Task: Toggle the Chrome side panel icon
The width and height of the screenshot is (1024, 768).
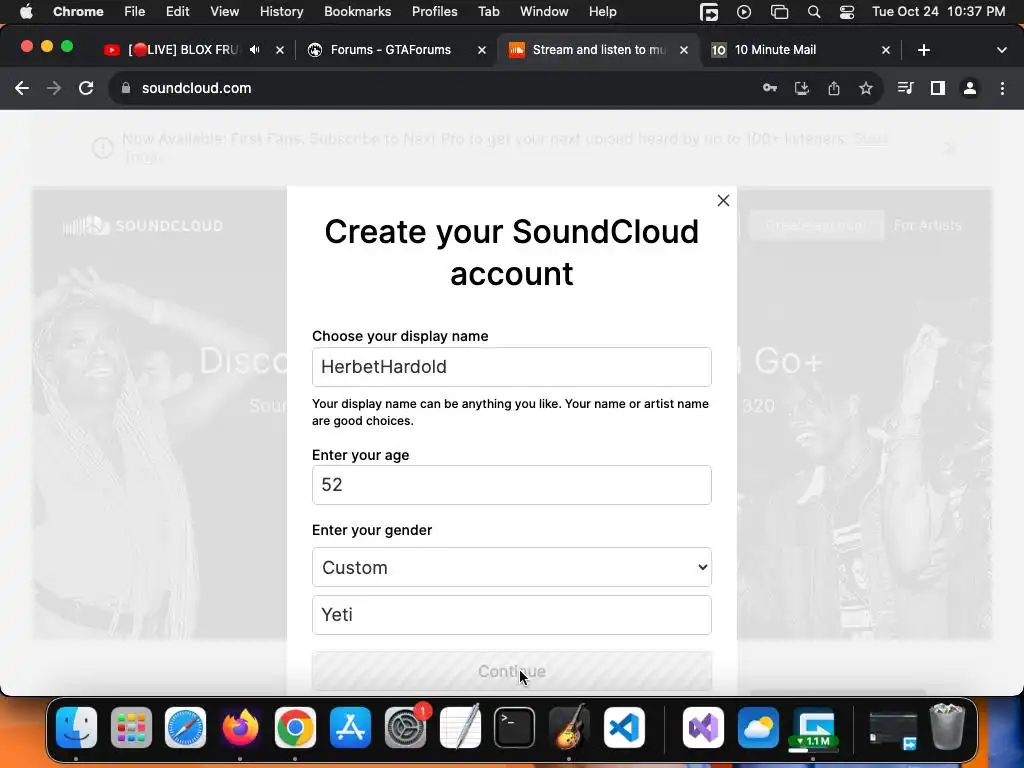Action: [938, 88]
